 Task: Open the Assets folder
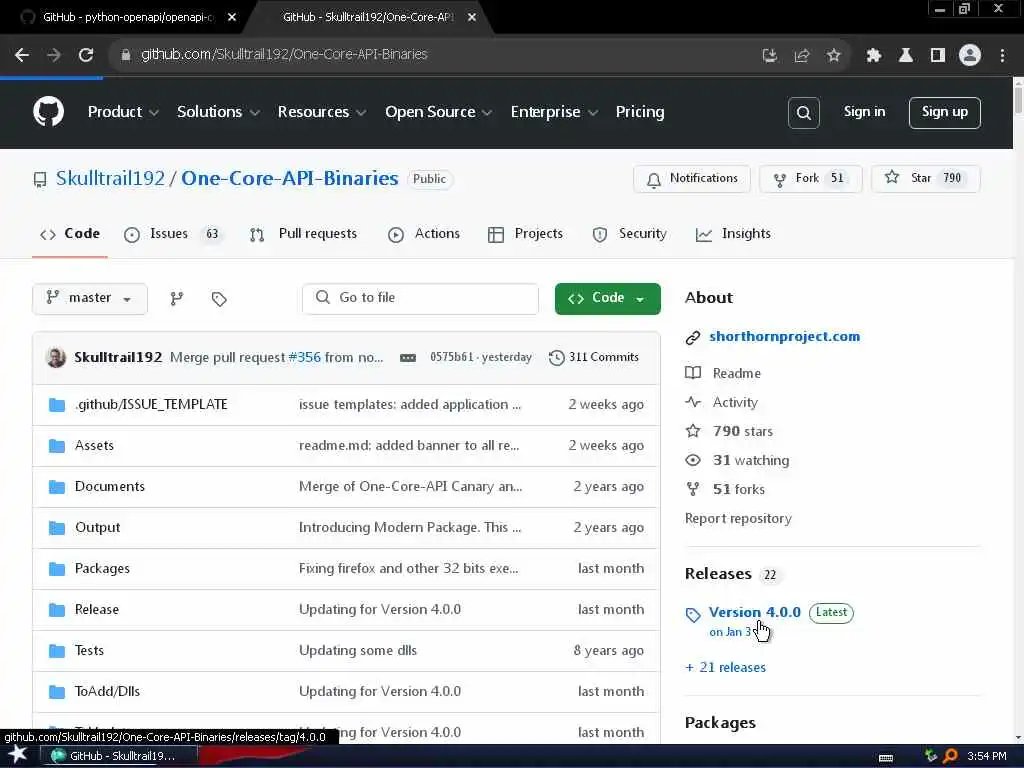[x=94, y=445]
